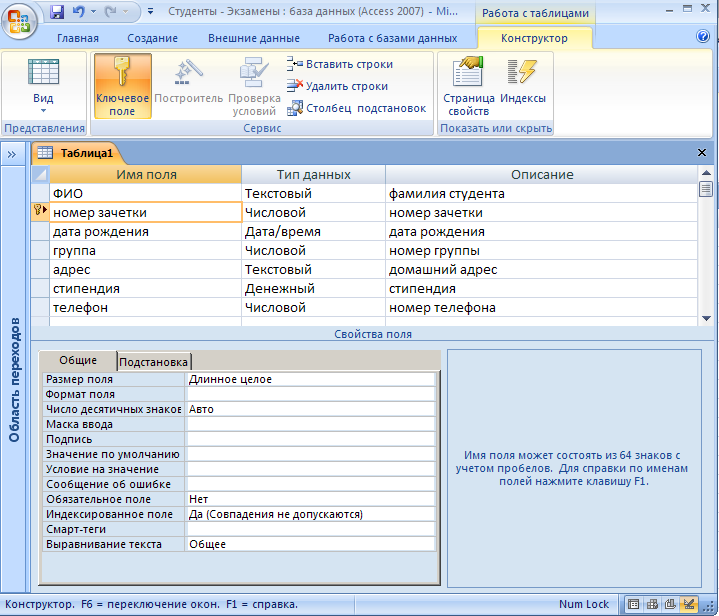This screenshot has width=719, height=616.
Task: Click the Redo arrow icon
Action: click(x=111, y=11)
